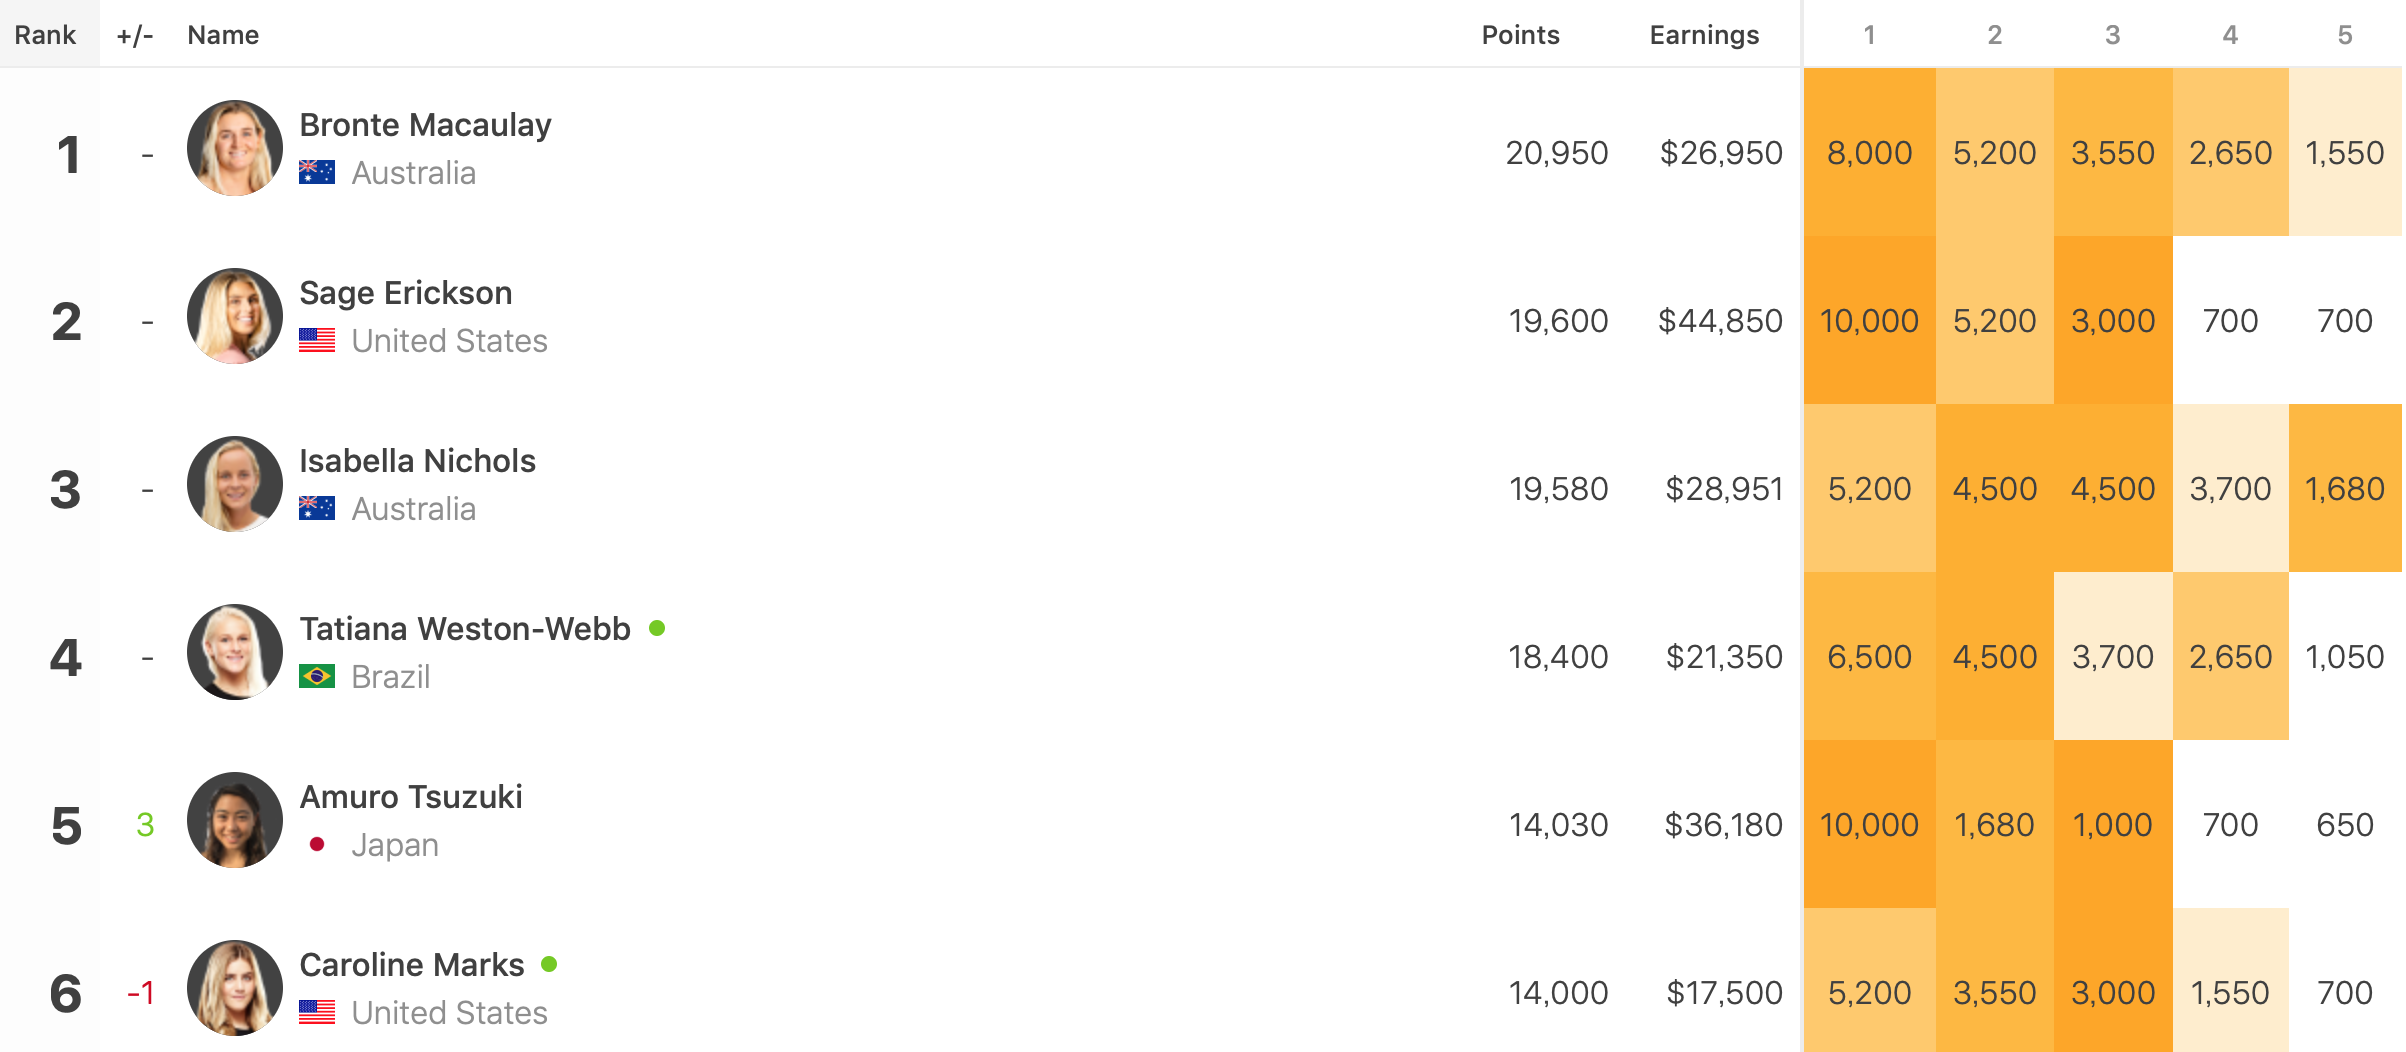Open Isabella Nichols' profile photo

[235, 484]
